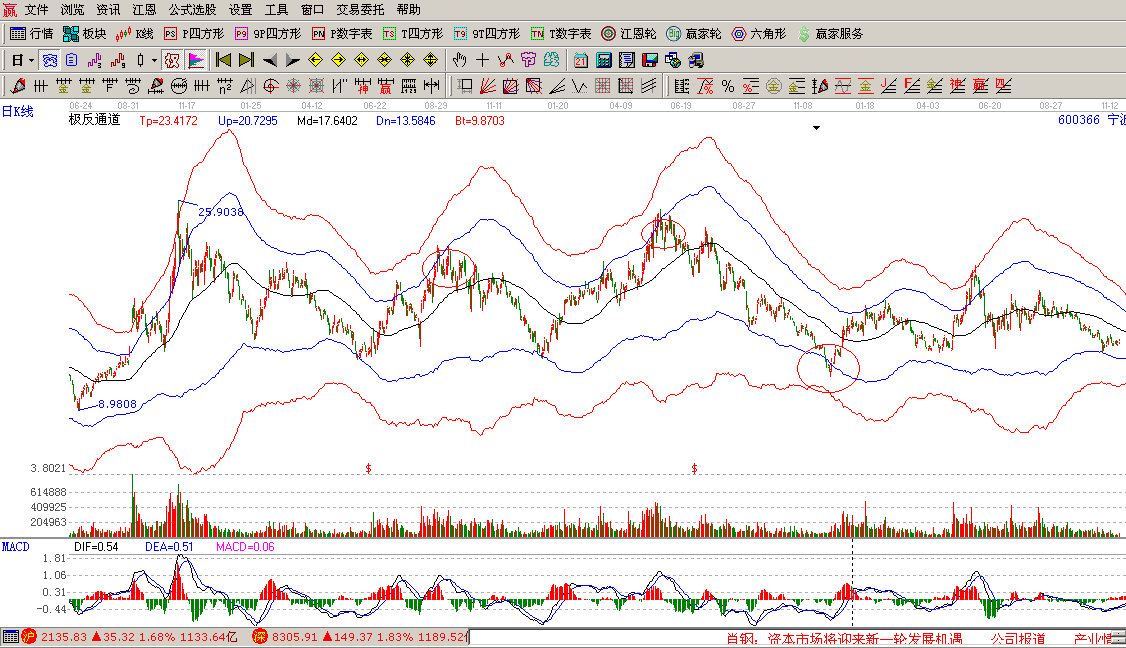Select the percent % line tool
Screen dimensions: 1126x648
pos(727,85)
